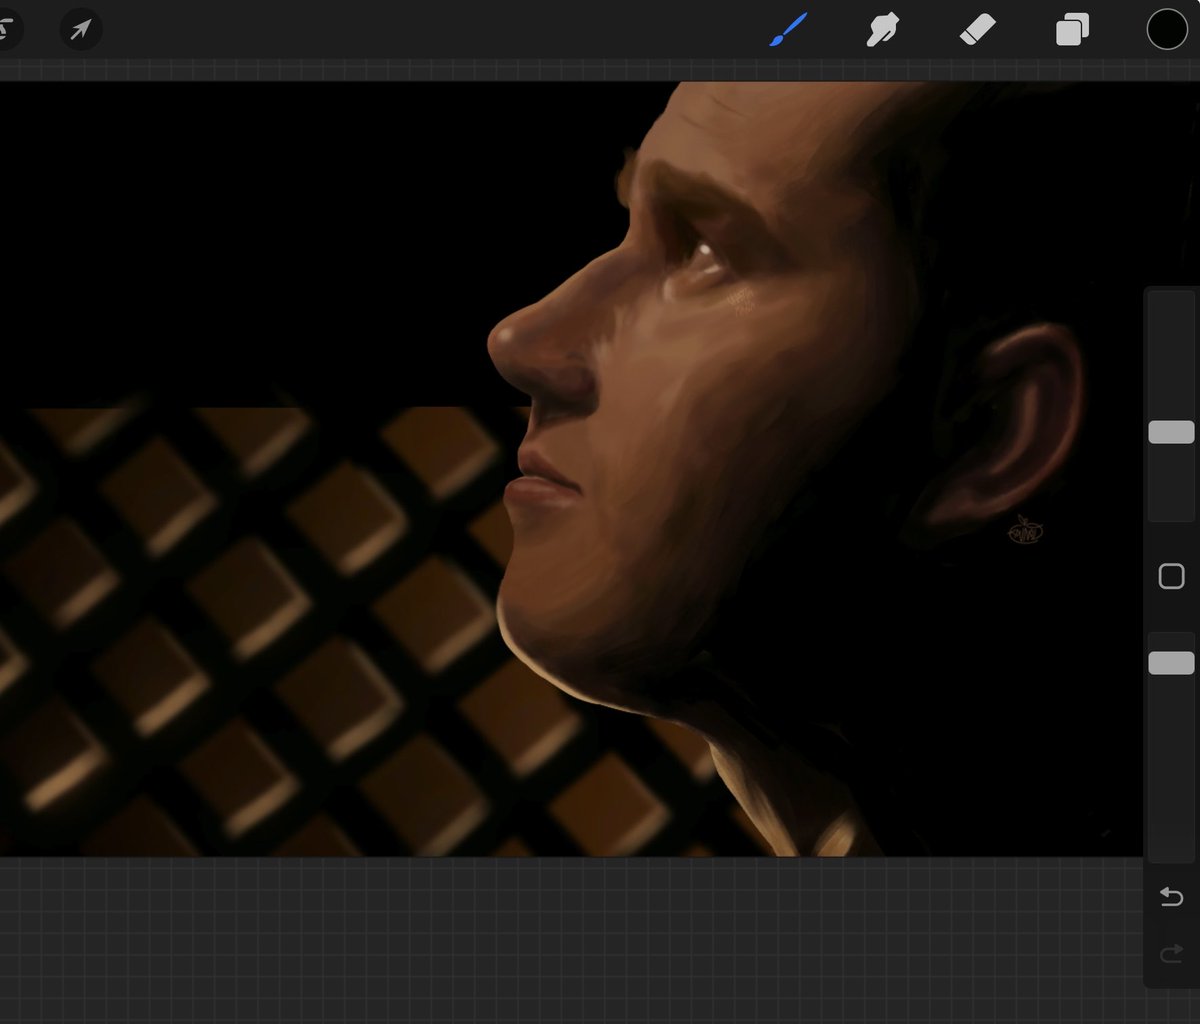Open the Selection tool
1200x1024 pixels.
[x=8, y=30]
